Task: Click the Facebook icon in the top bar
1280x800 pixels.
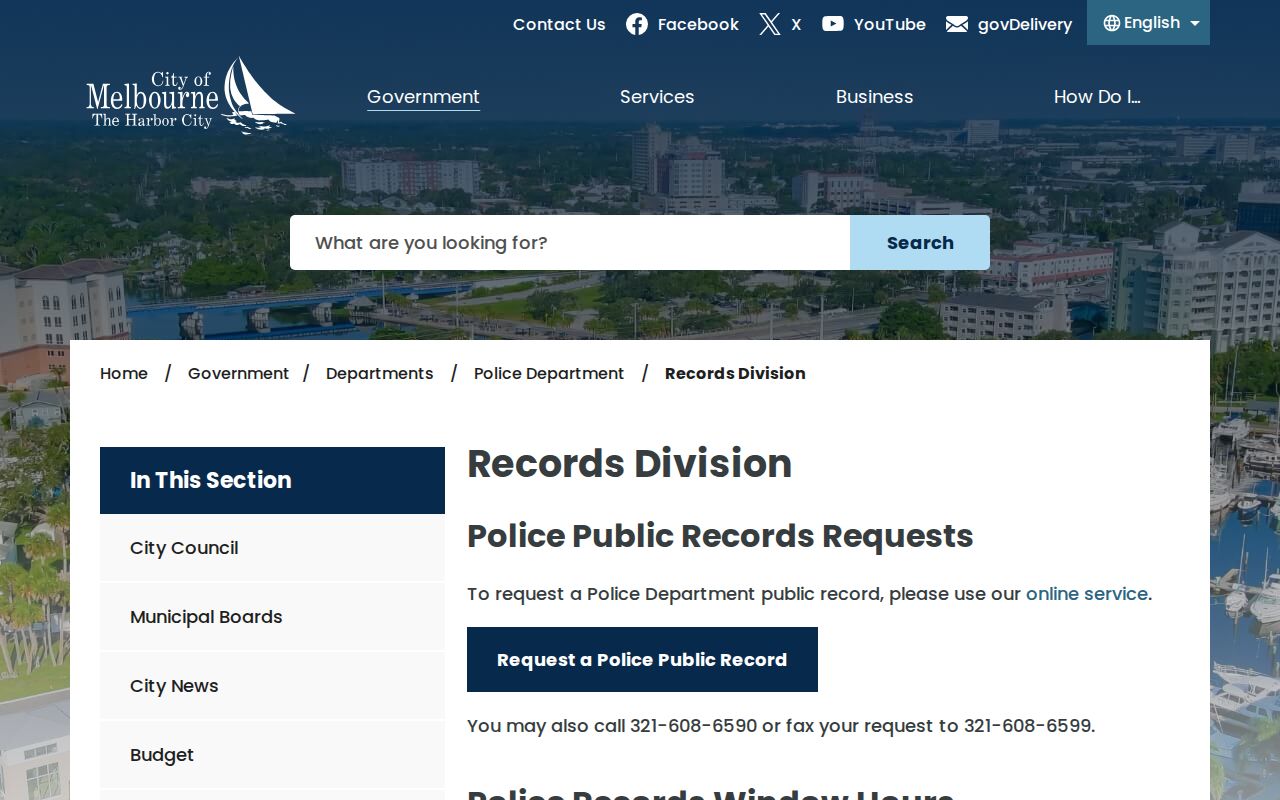Action: (x=637, y=24)
